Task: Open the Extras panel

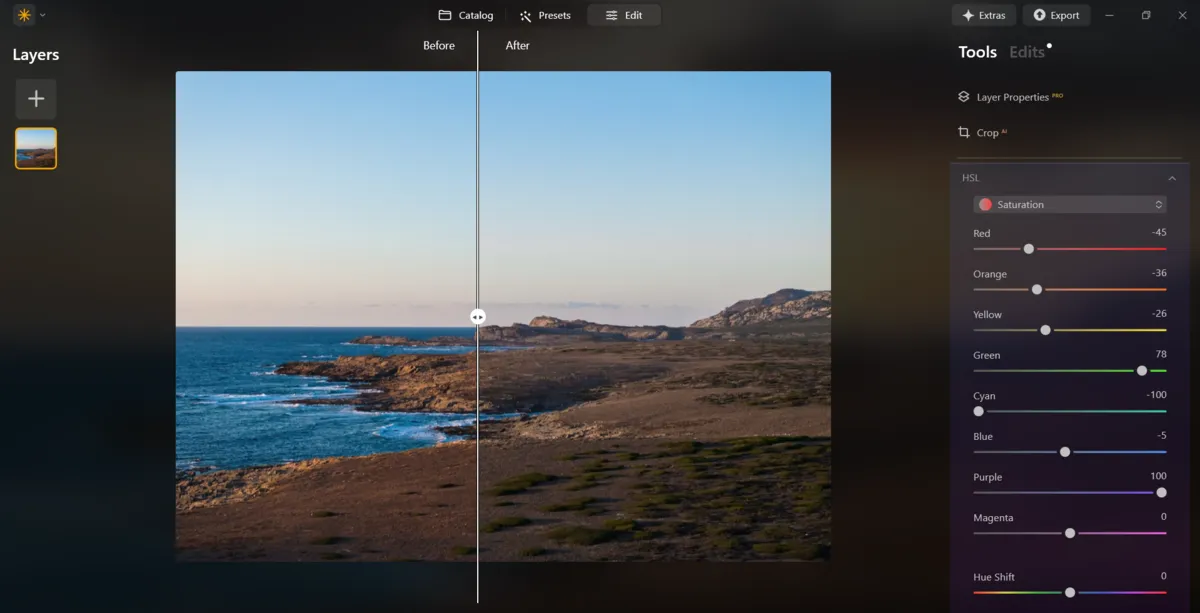Action: click(983, 15)
